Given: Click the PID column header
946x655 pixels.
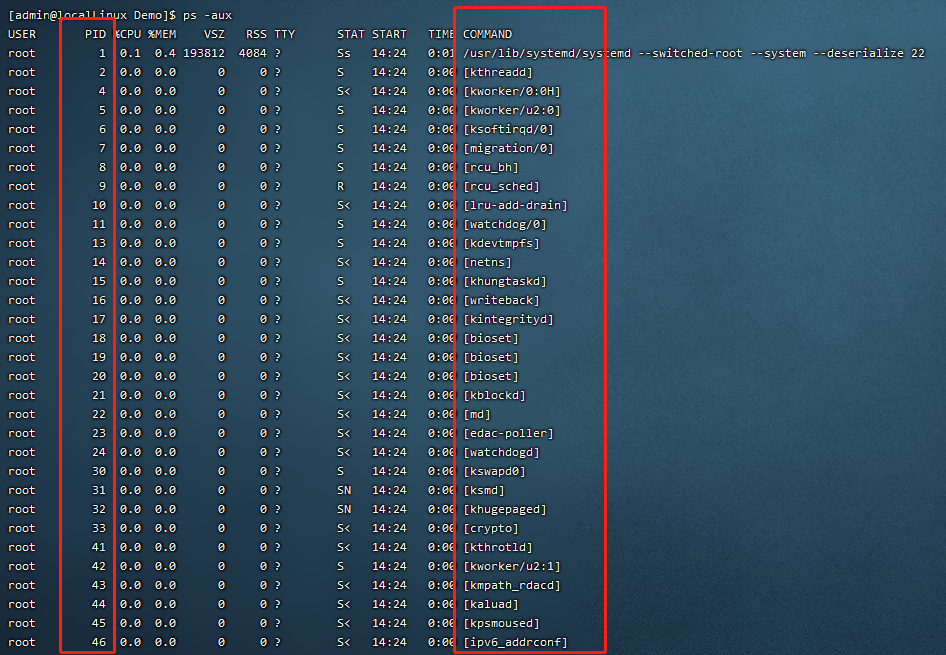Looking at the screenshot, I should pos(95,33).
